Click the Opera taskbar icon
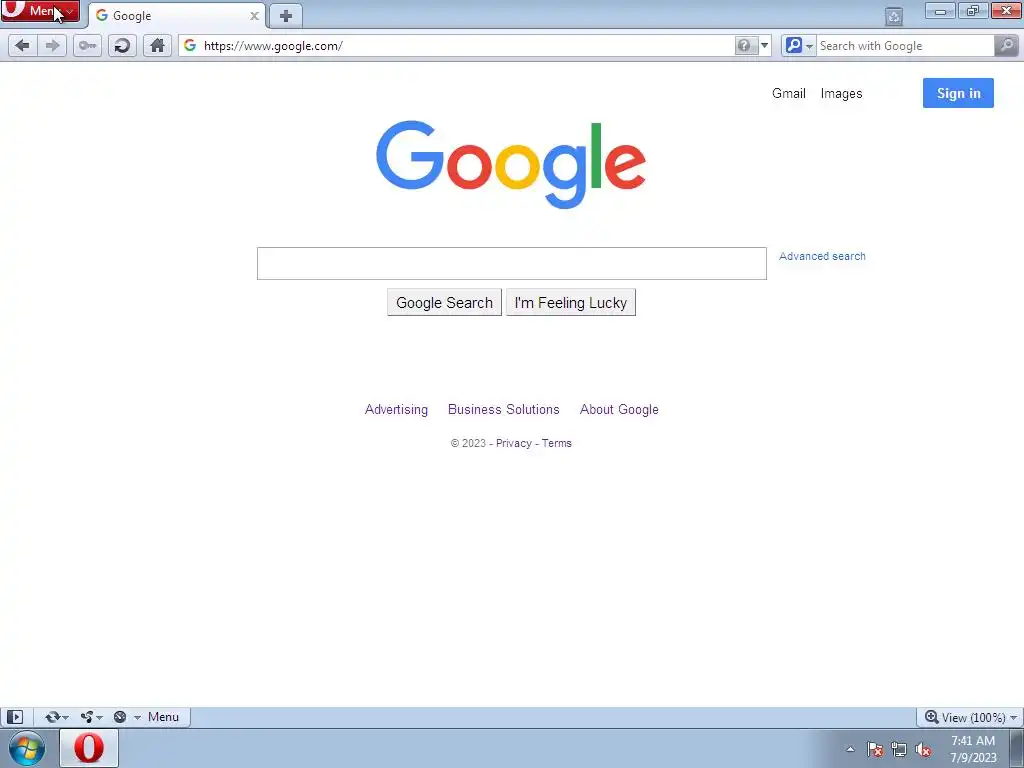Viewport: 1024px width, 768px height. click(89, 748)
